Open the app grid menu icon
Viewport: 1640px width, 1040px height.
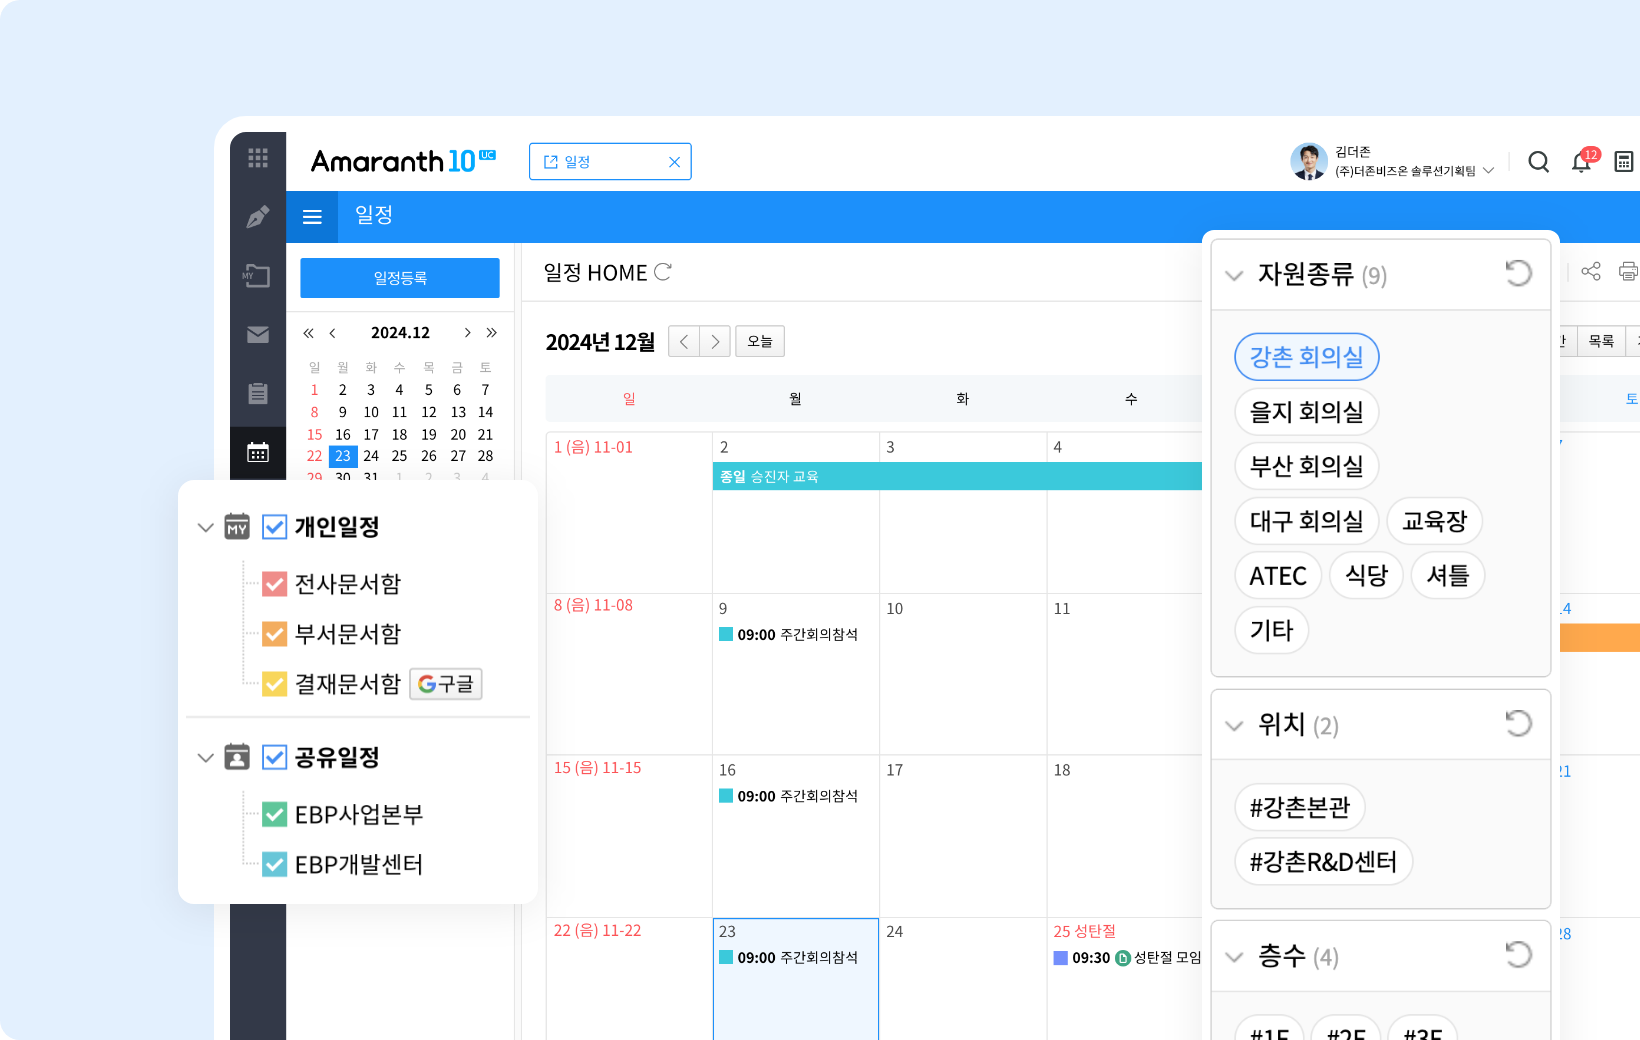pos(258,158)
